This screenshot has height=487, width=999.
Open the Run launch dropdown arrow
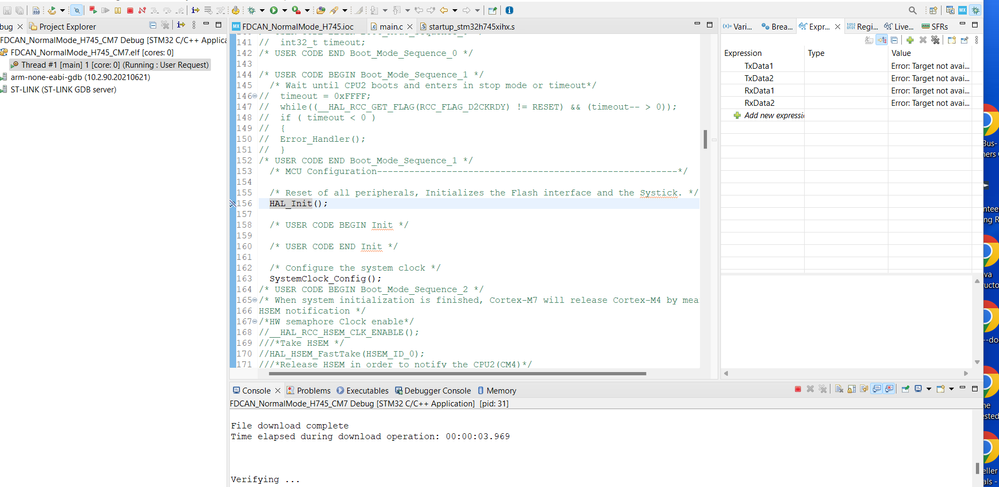(x=284, y=10)
